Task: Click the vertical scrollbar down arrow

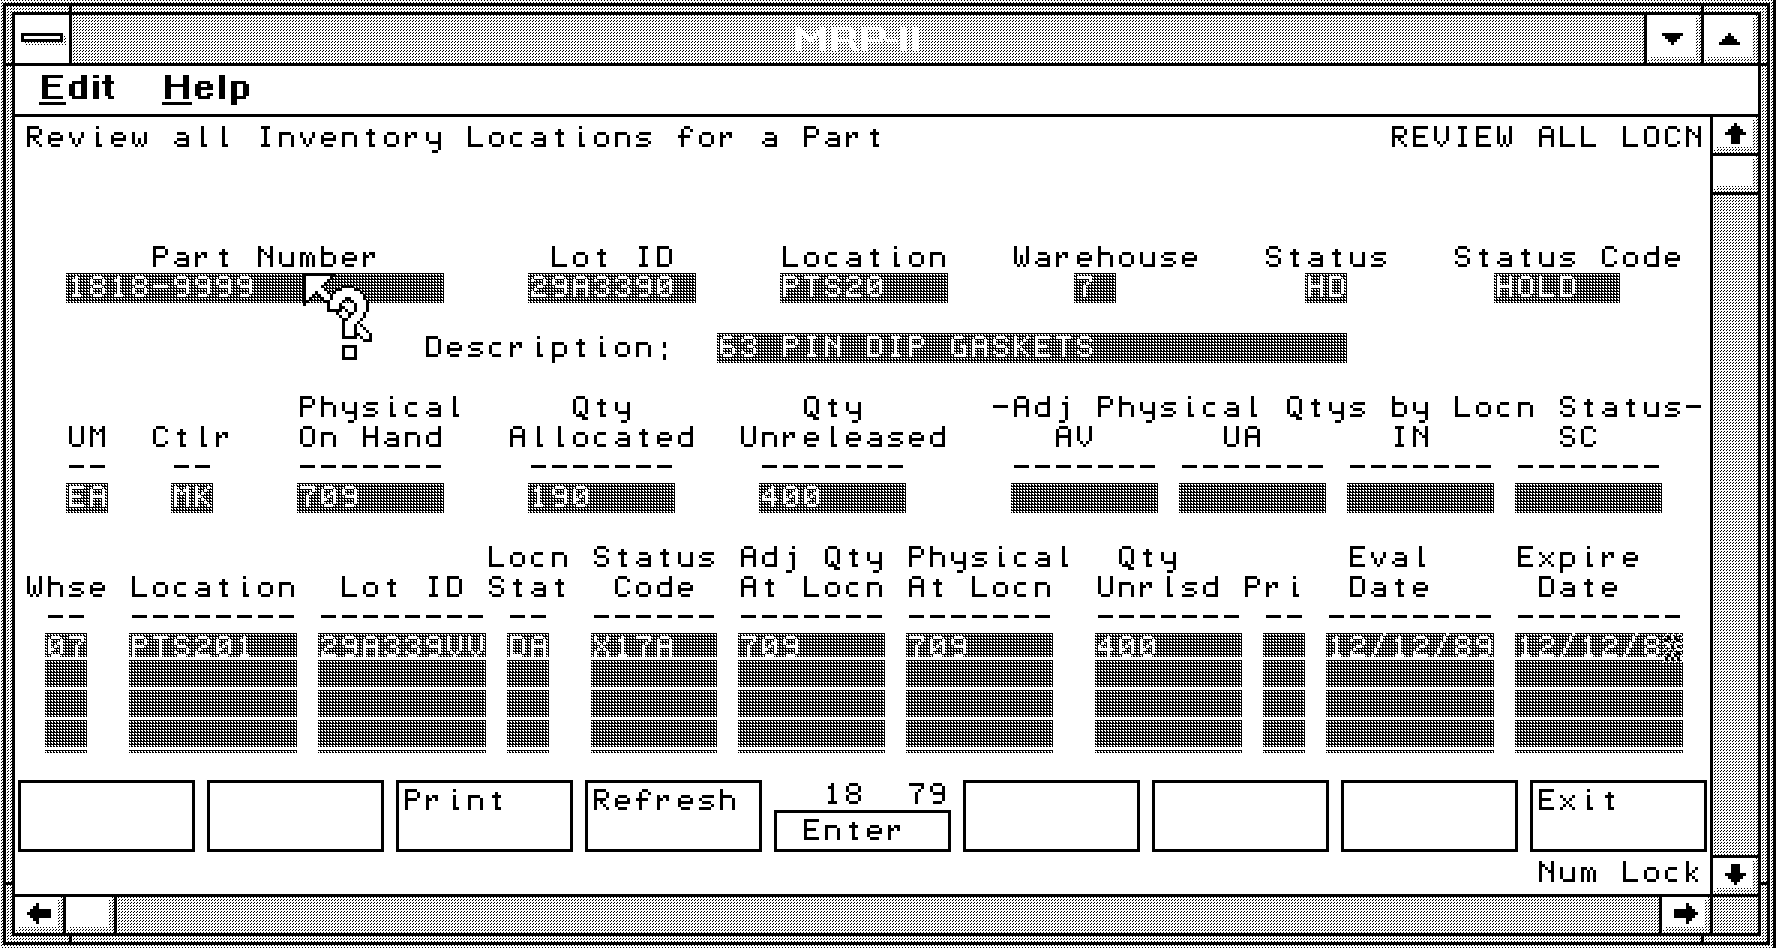Action: [x=1735, y=874]
